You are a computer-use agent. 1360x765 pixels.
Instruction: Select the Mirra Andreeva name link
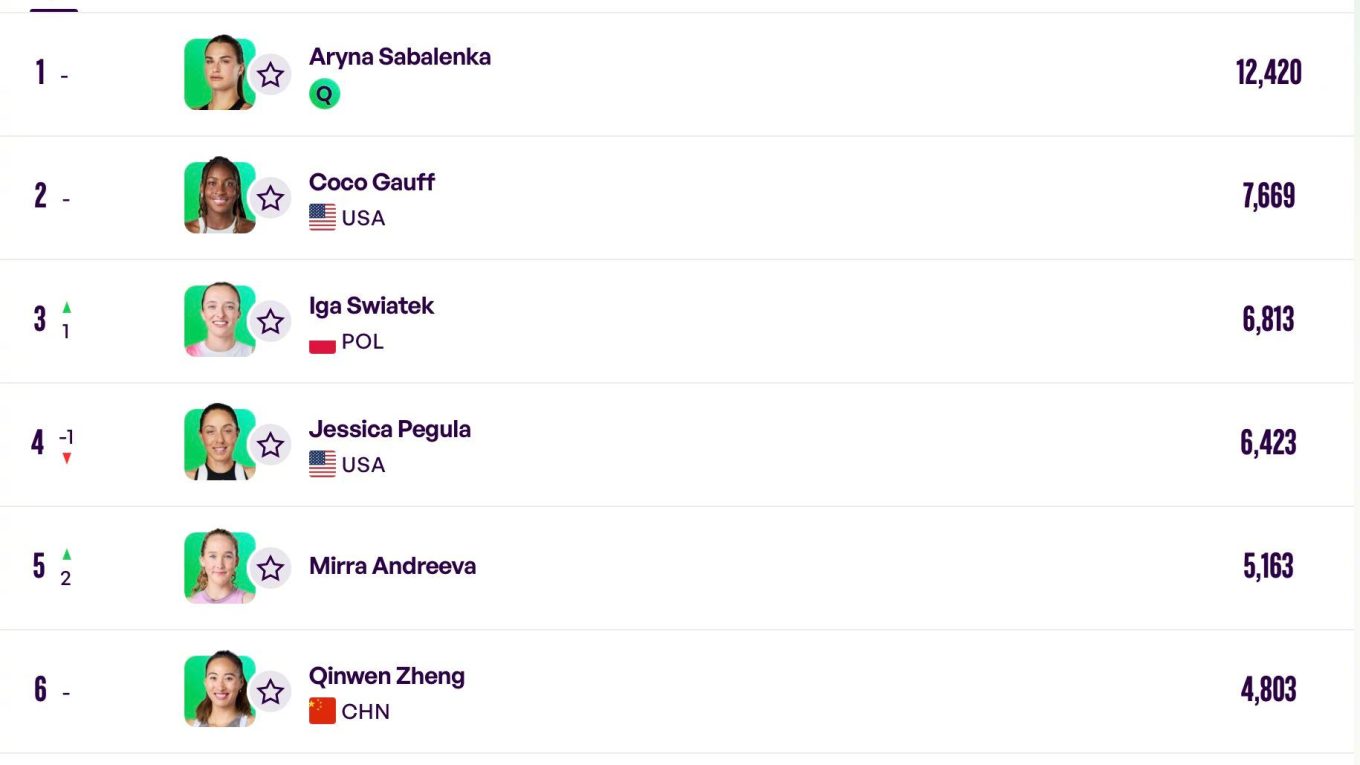pos(392,566)
